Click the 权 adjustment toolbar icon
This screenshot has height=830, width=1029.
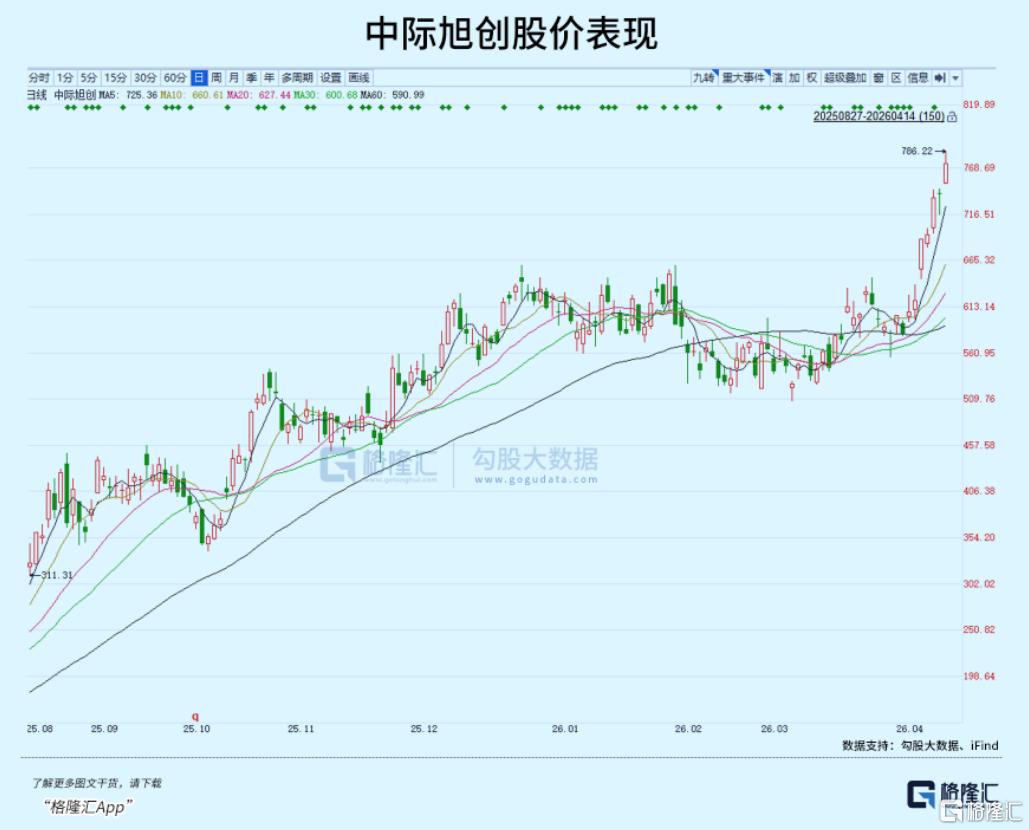[x=811, y=77]
